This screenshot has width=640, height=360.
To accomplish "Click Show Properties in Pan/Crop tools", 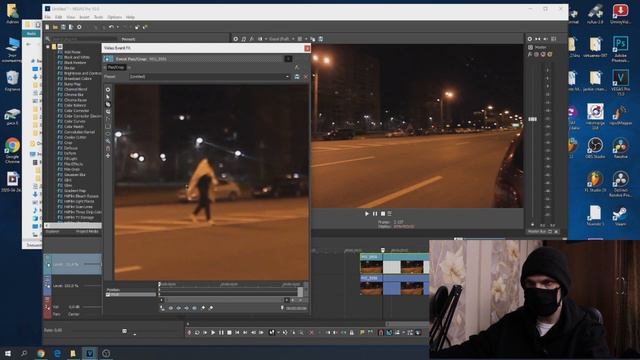I will click(x=108, y=89).
